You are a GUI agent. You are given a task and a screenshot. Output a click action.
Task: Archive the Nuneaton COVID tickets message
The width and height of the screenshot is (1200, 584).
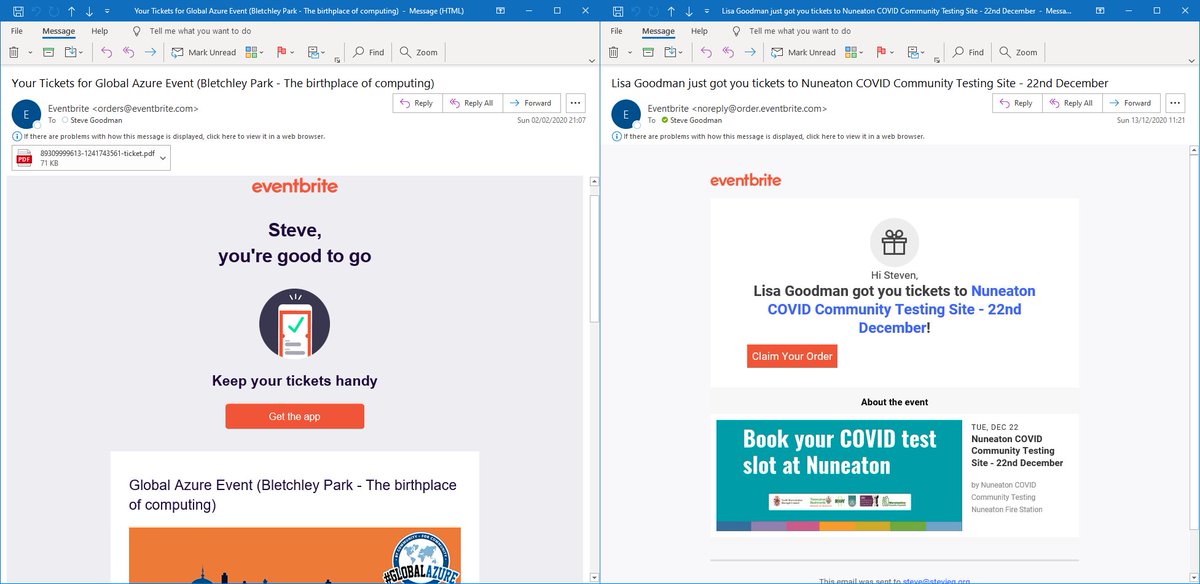(x=649, y=52)
